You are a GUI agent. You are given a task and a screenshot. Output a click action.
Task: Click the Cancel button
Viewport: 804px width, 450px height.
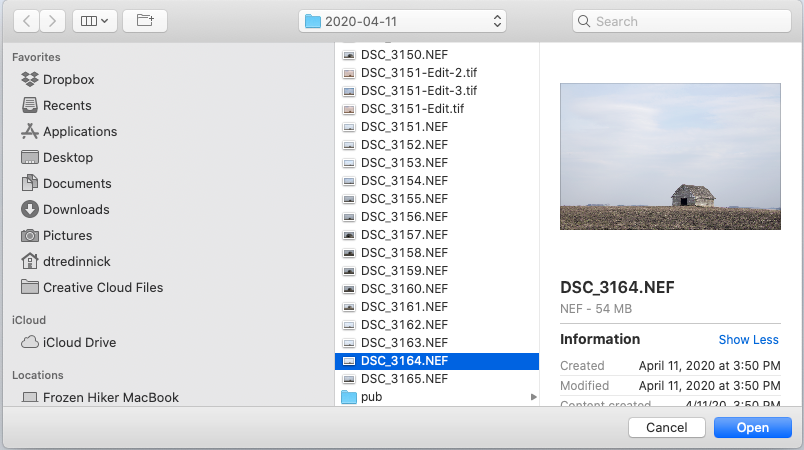667,427
